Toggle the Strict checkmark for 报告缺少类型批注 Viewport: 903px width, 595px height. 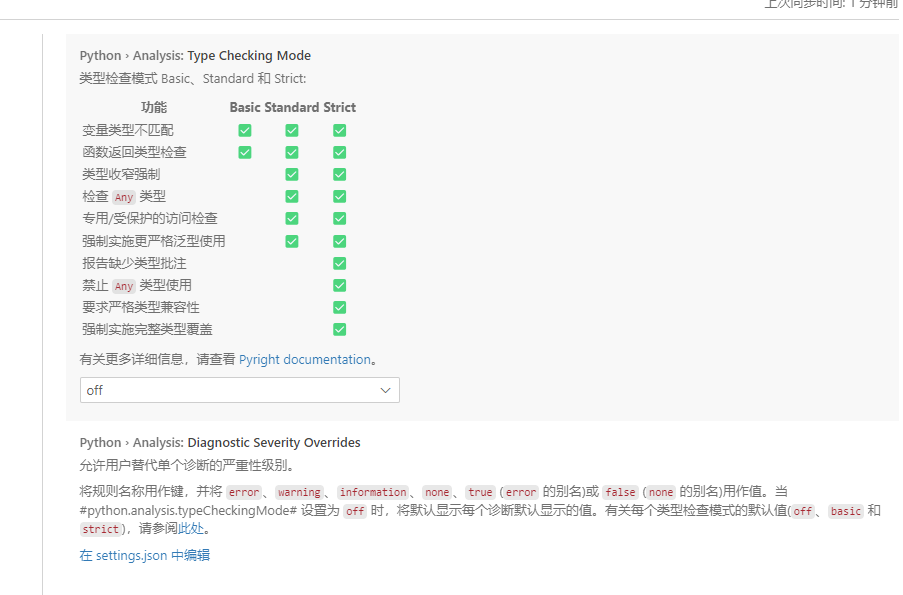pos(339,263)
